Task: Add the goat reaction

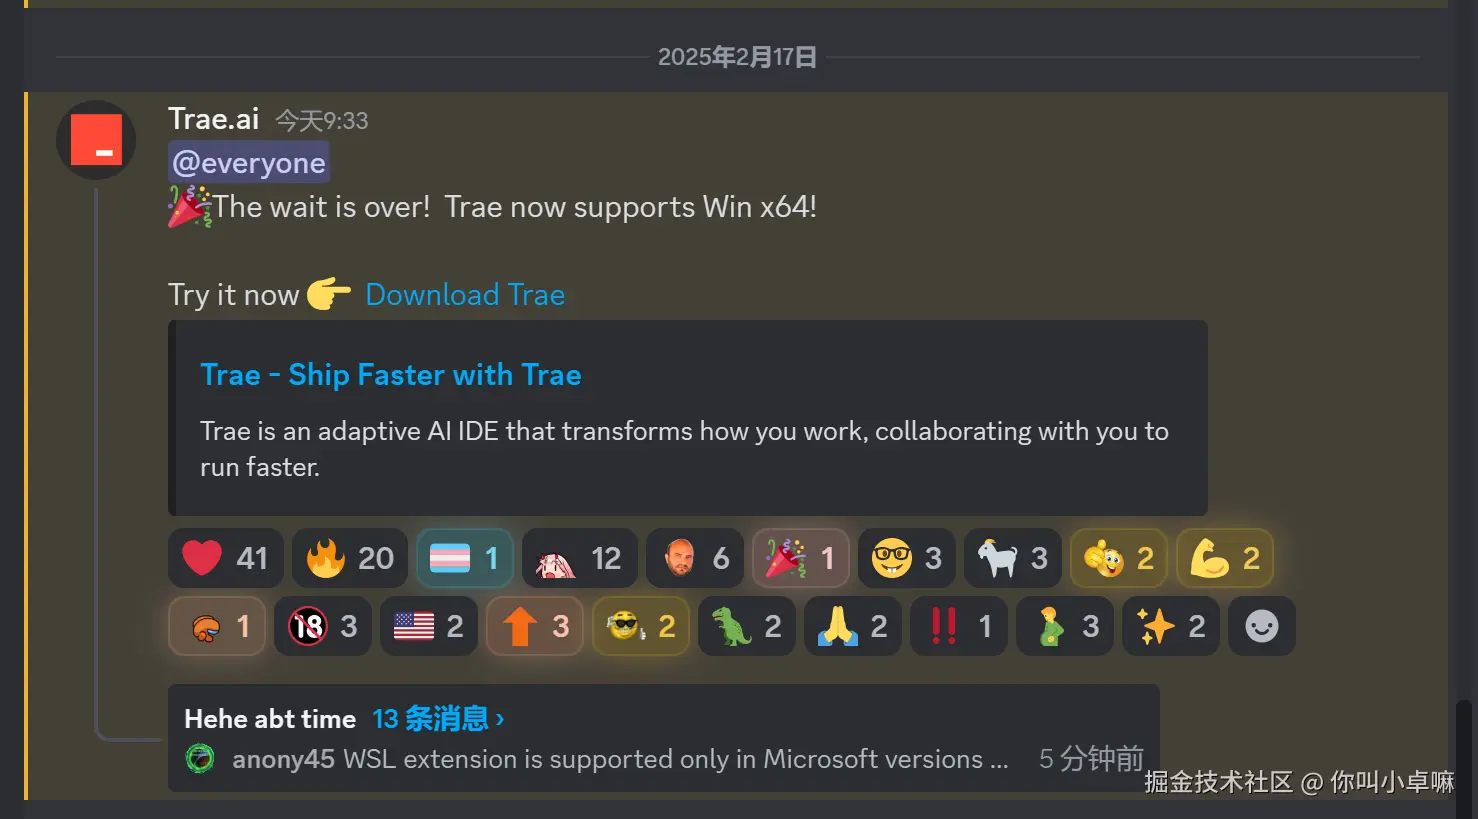Action: click(1013, 558)
